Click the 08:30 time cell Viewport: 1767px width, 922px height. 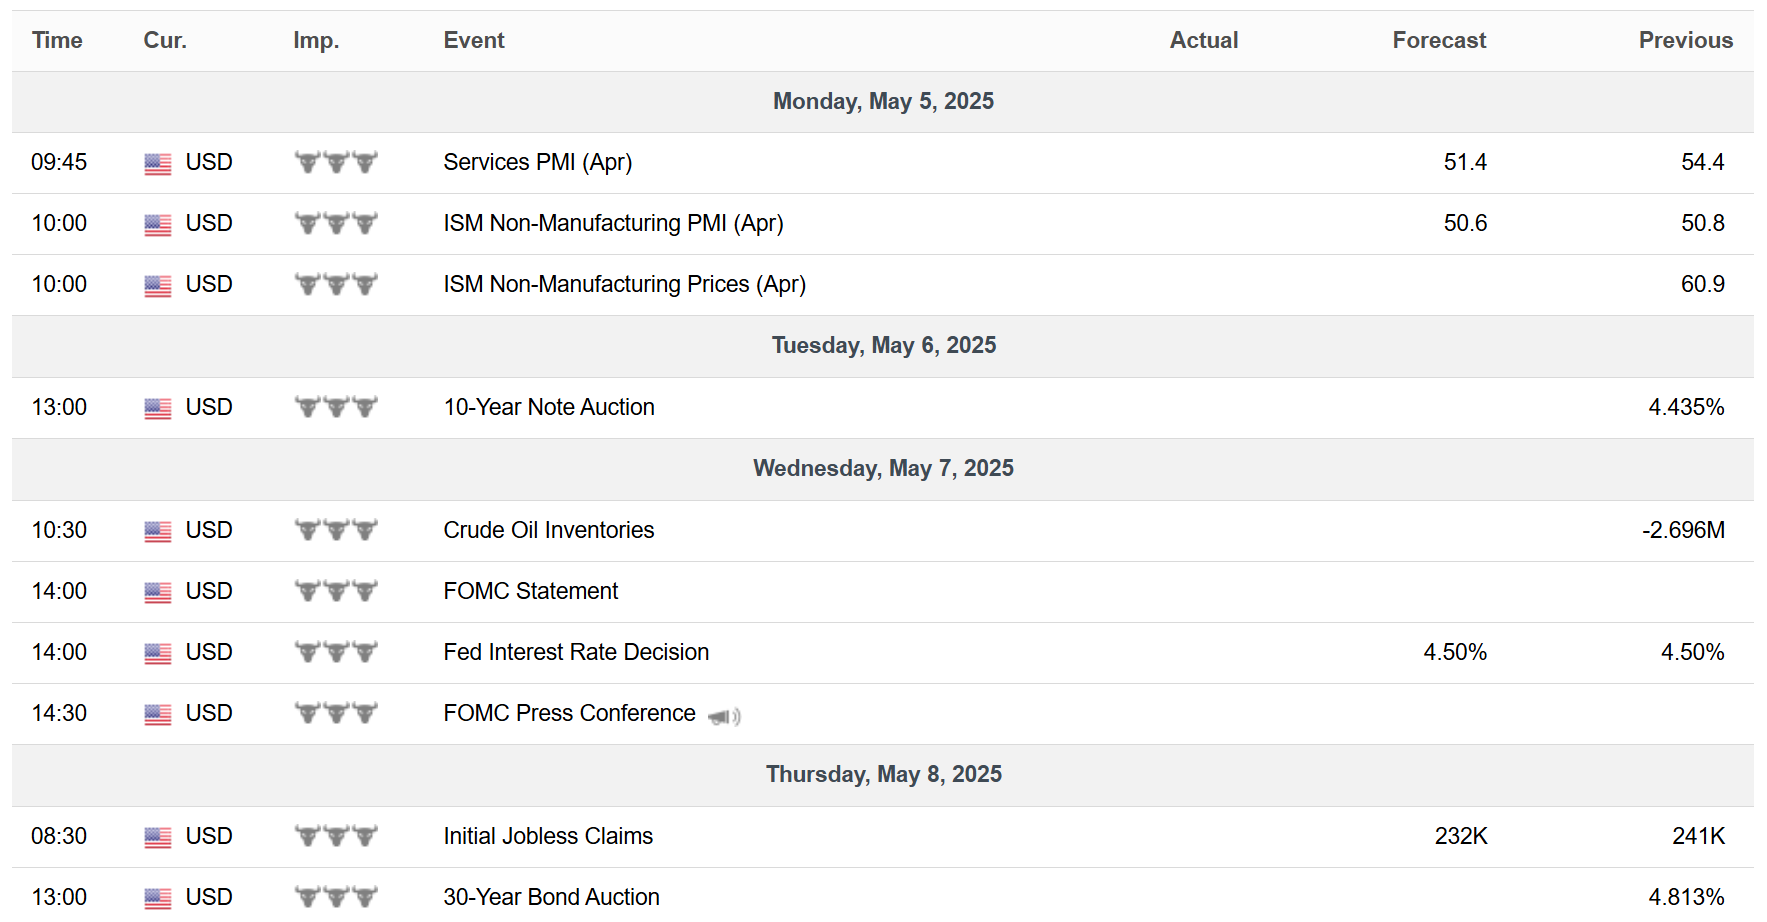coord(59,836)
